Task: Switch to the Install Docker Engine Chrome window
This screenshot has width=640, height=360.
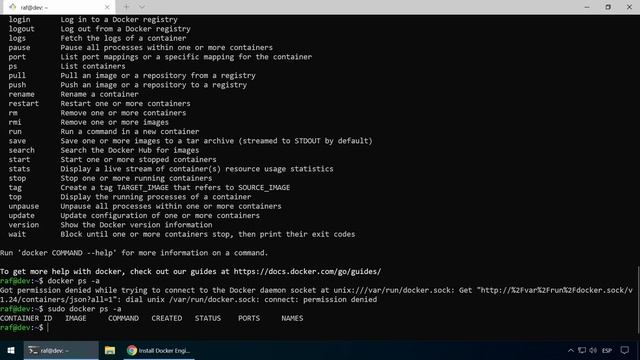Action: click(159, 350)
